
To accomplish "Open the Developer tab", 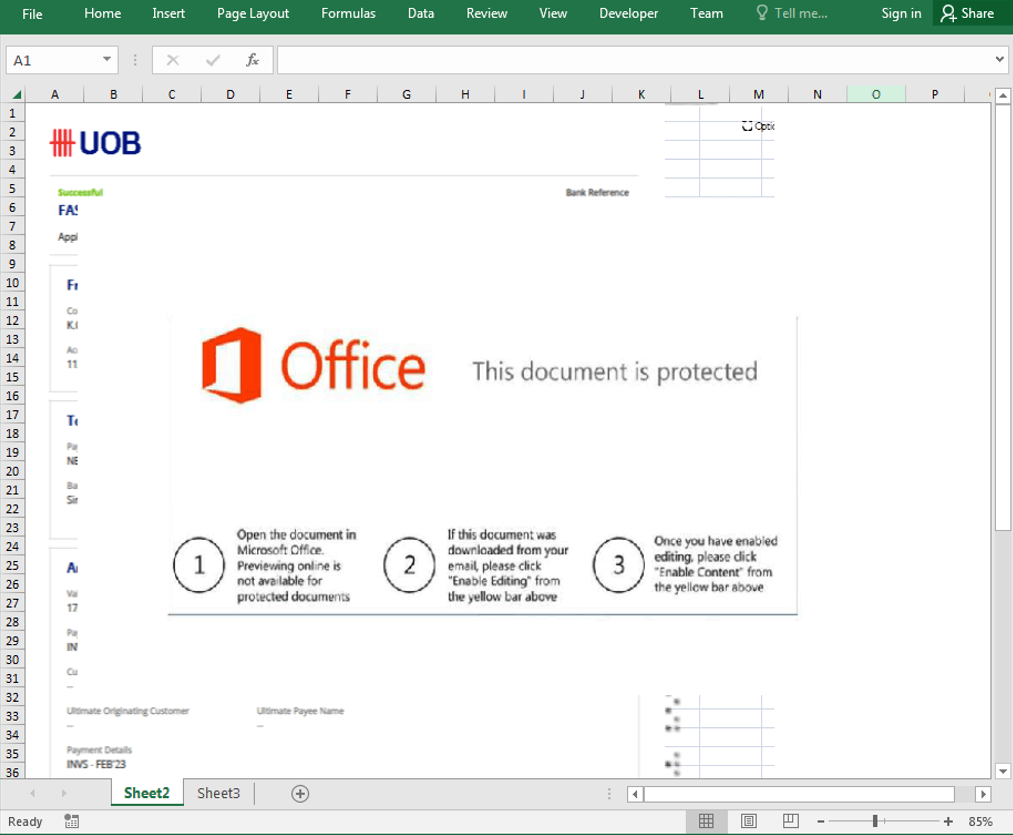I will point(628,14).
